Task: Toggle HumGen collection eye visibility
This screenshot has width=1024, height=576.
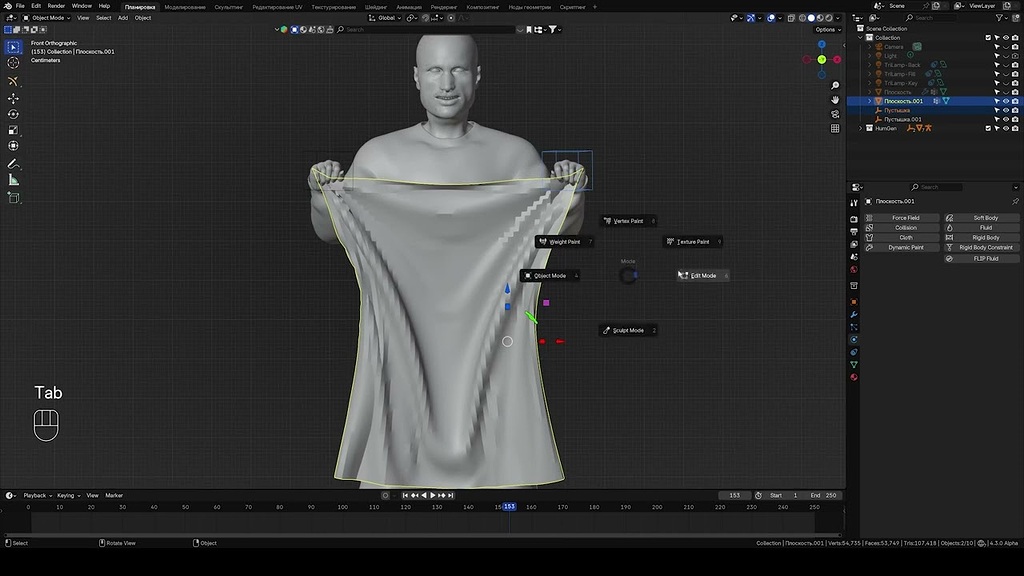Action: [1006, 129]
